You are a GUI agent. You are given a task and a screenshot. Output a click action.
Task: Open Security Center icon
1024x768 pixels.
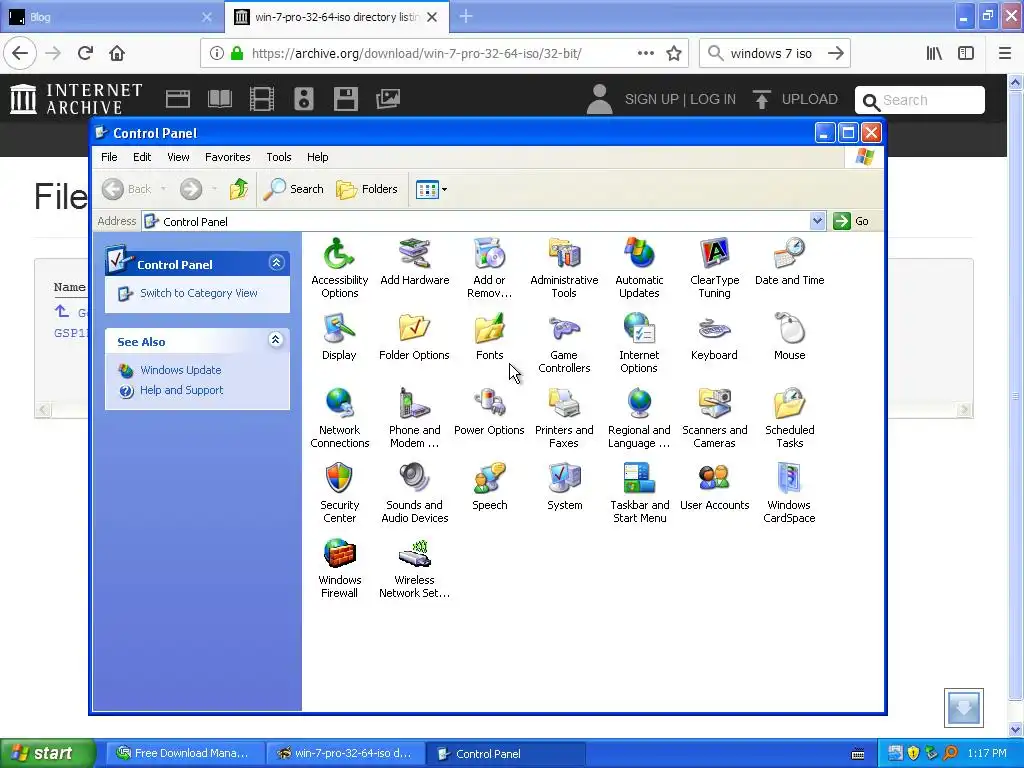tap(340, 493)
